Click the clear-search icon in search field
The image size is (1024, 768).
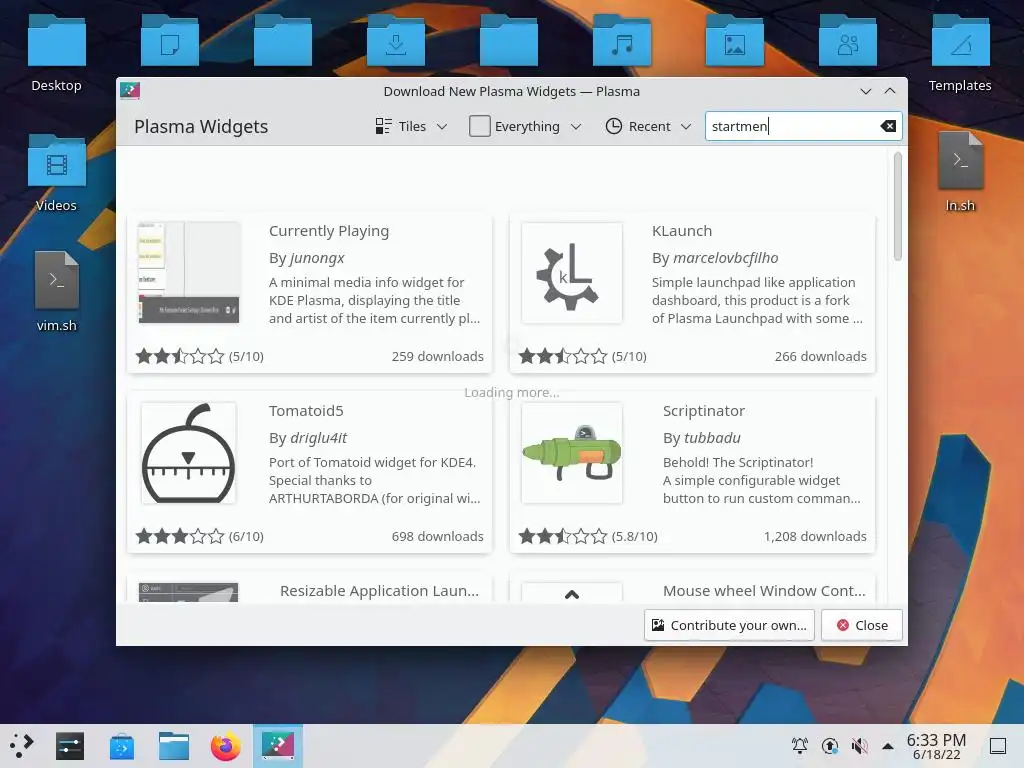(888, 126)
